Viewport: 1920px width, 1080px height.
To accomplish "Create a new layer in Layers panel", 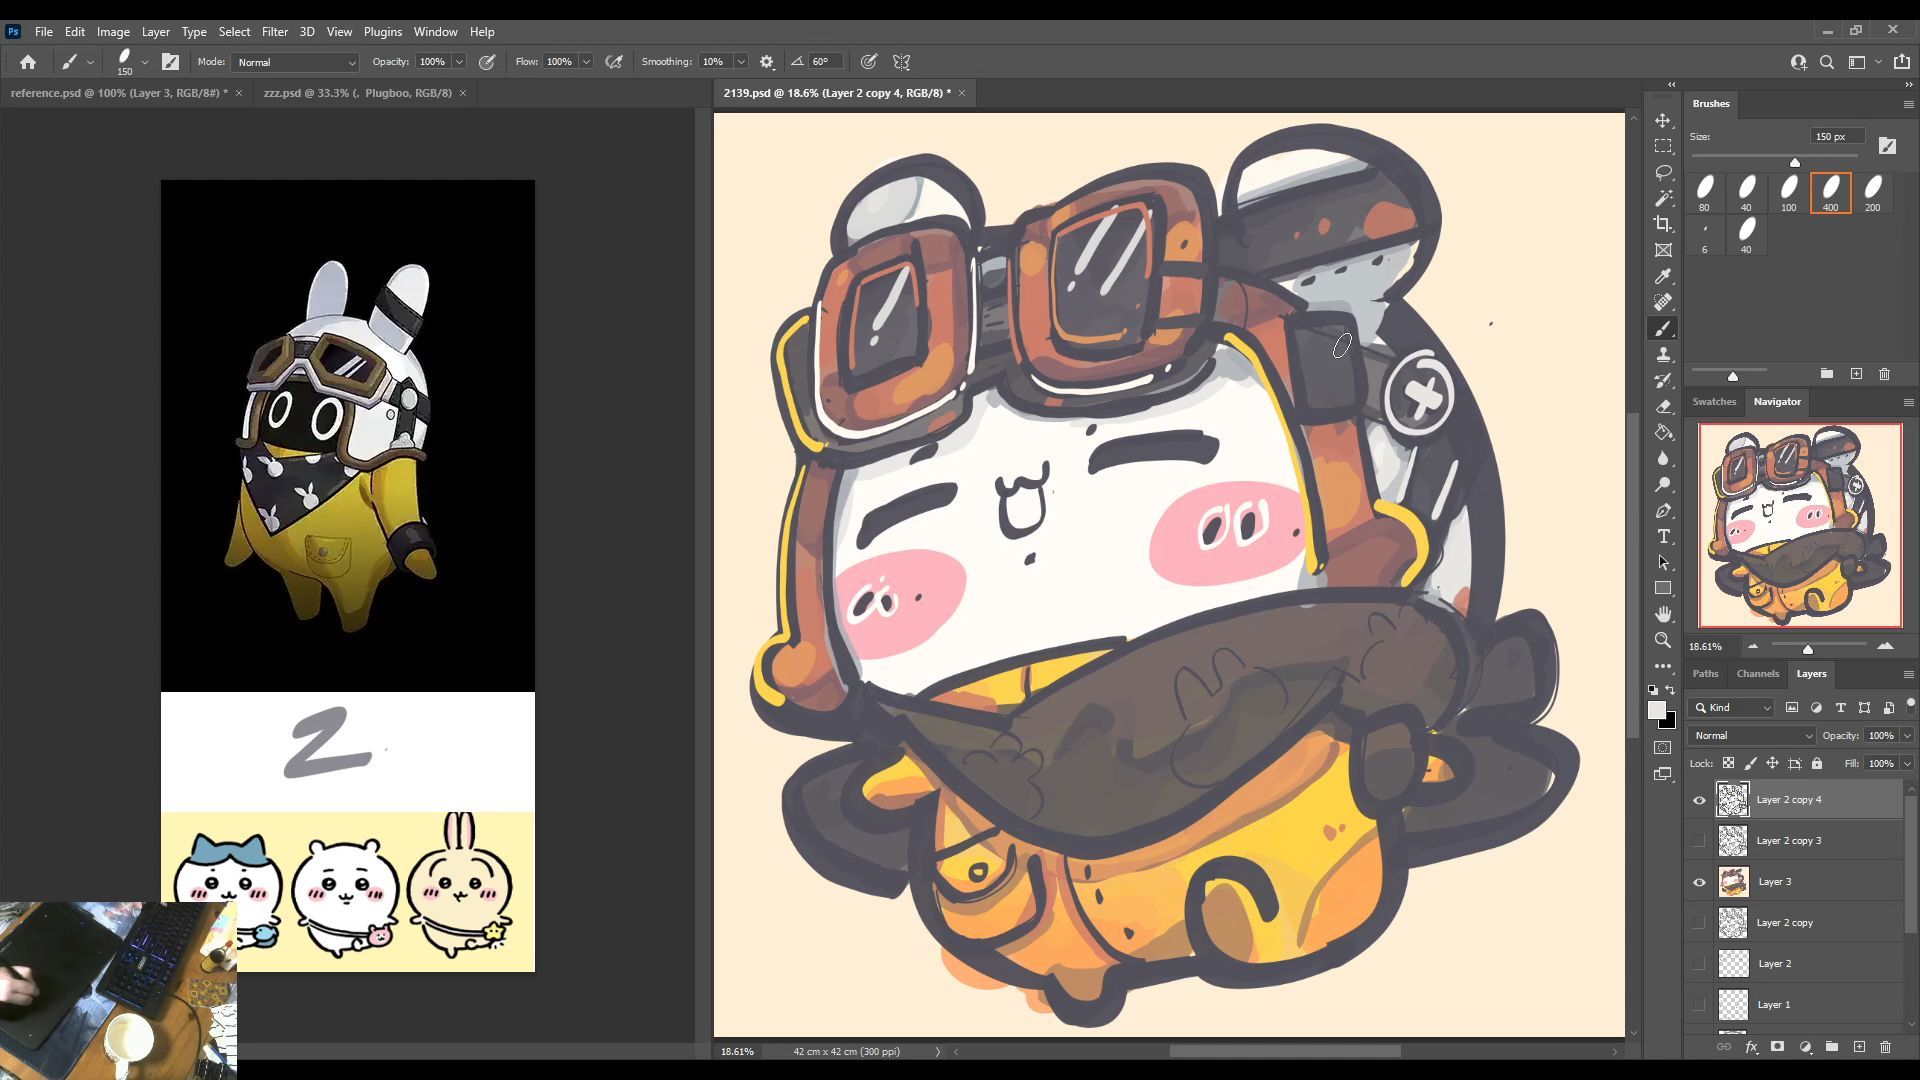I will (1859, 1047).
